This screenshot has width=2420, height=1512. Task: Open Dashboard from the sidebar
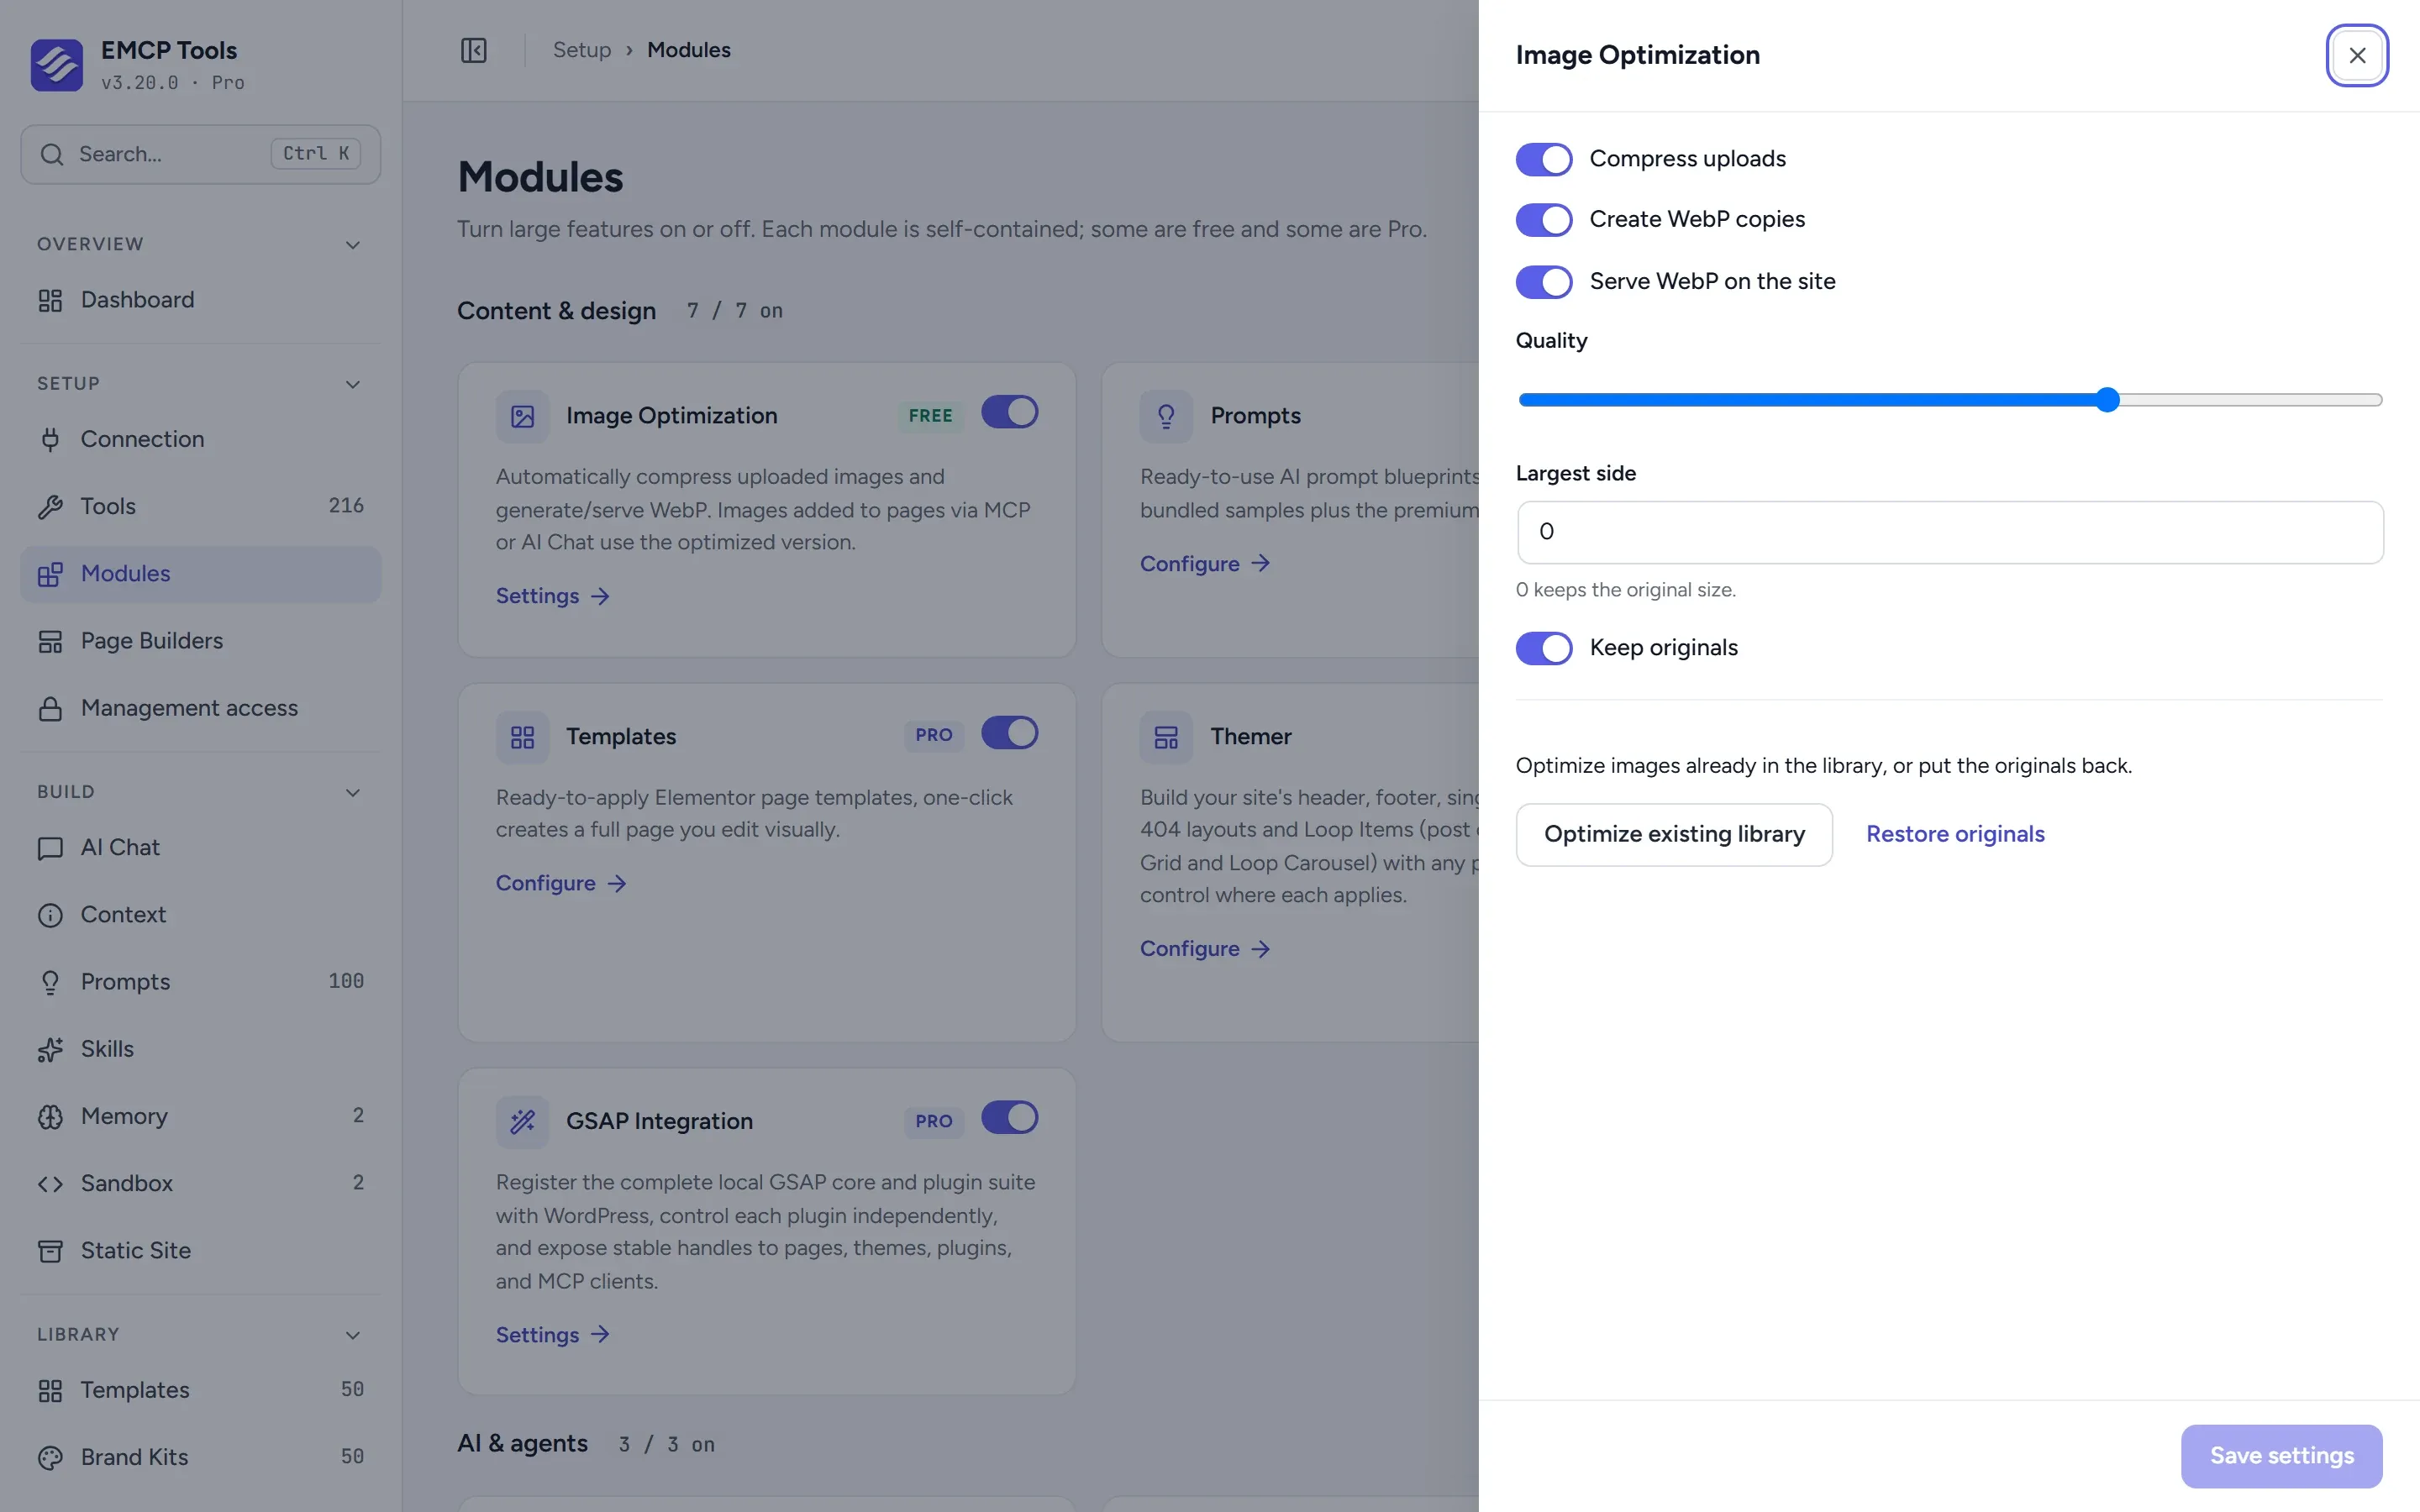(200, 300)
